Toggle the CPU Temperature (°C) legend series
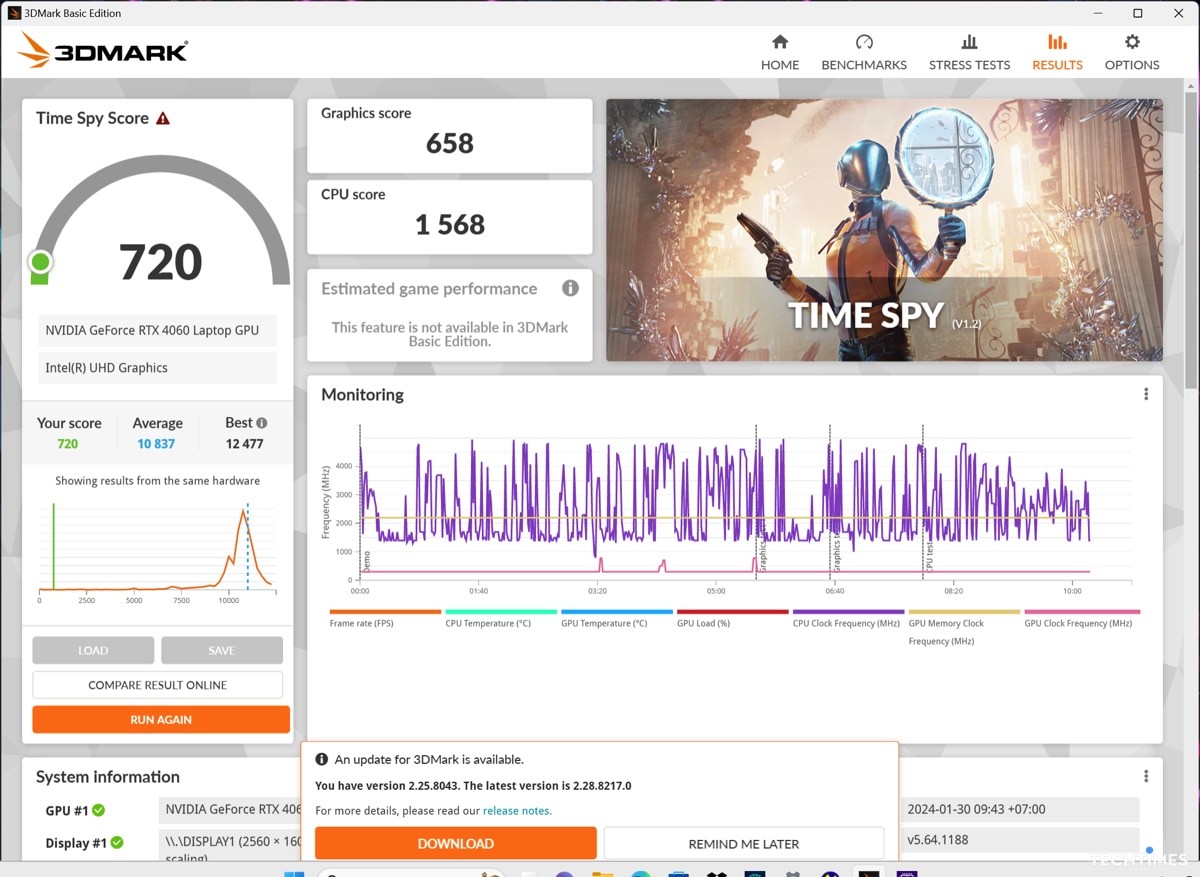Screen dimensions: 1200x877 [501, 617]
